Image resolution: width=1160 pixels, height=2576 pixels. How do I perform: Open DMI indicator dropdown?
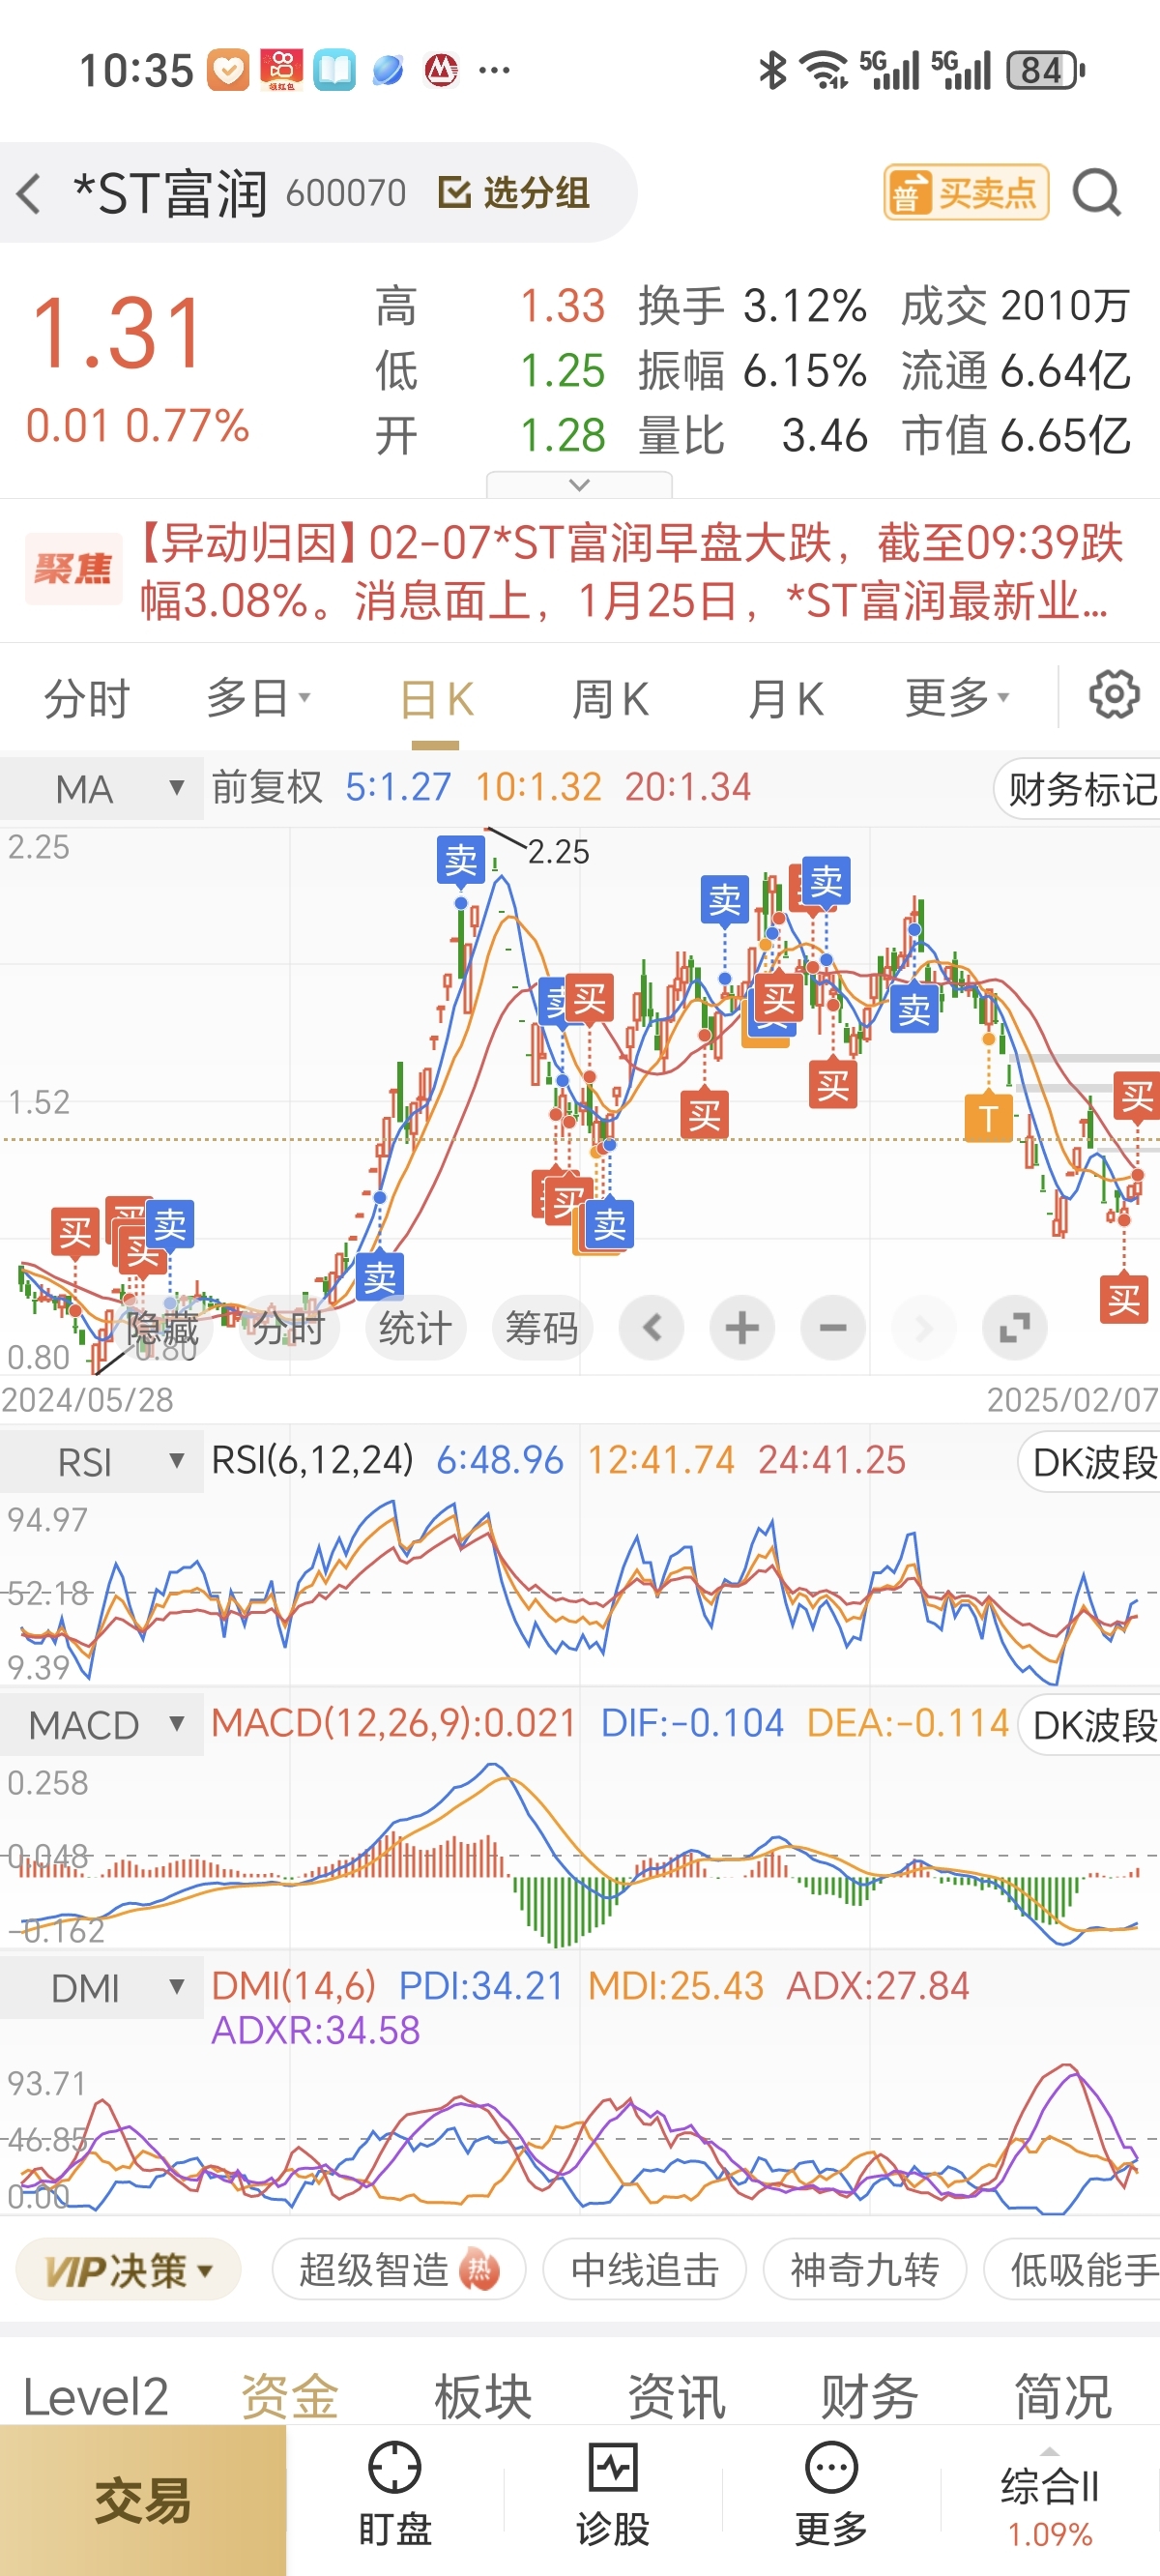click(101, 1988)
